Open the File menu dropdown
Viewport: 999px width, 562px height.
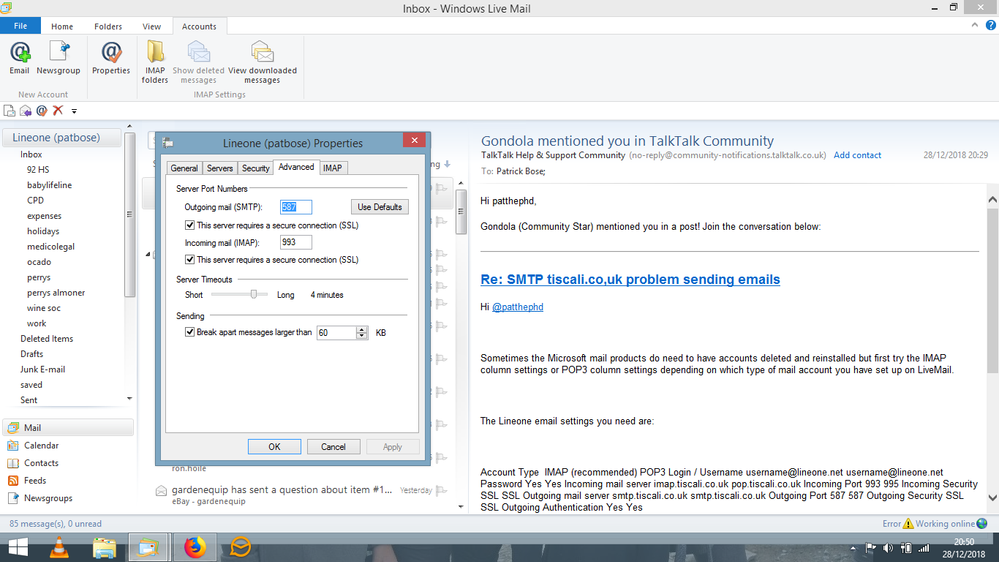pos(20,27)
